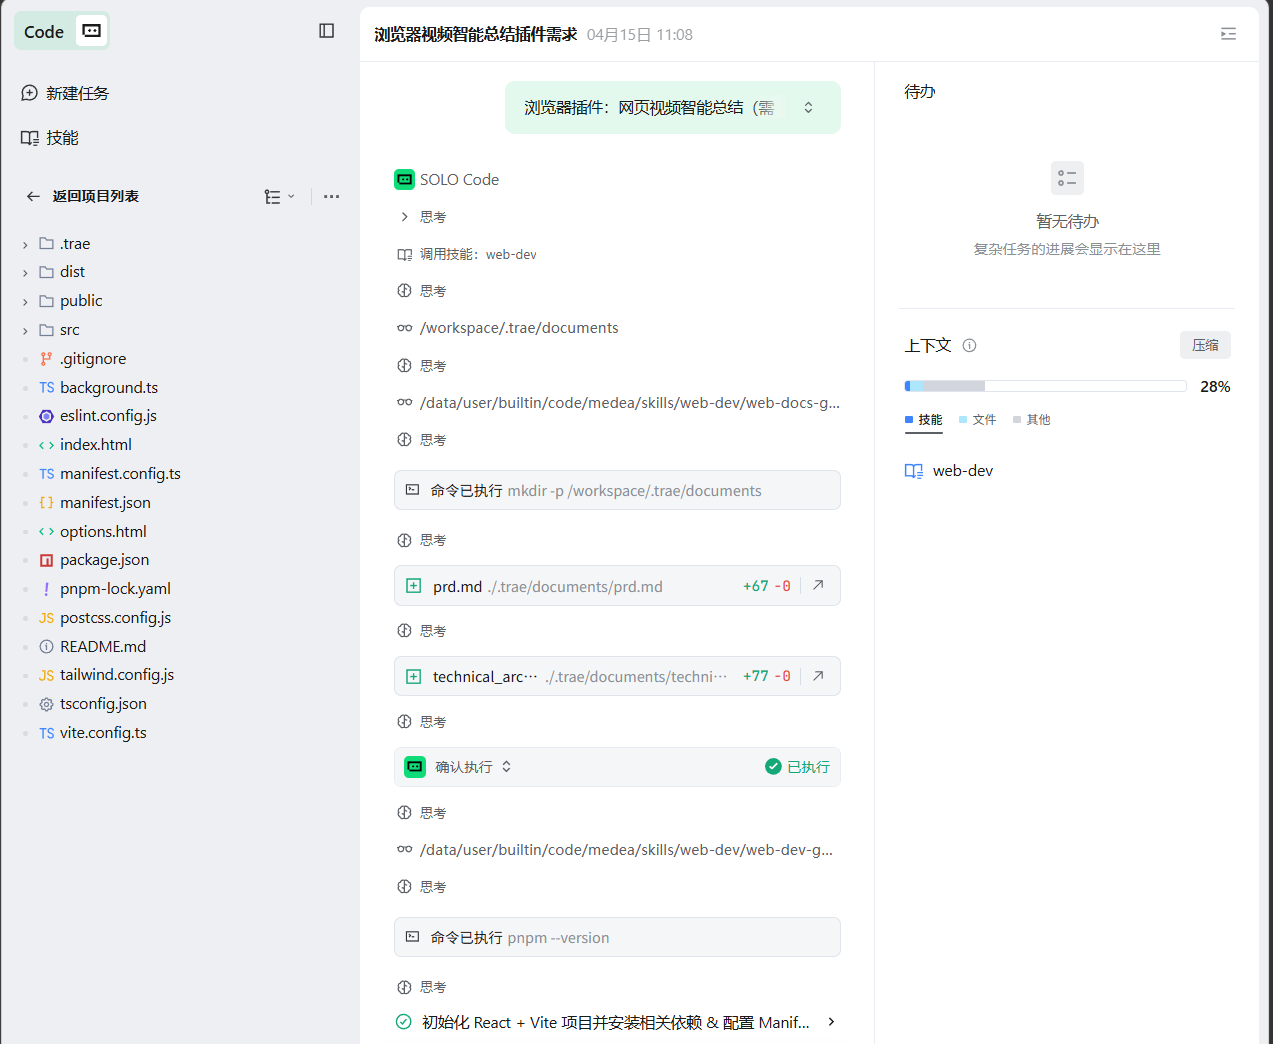Expand the 初始化 React + Vite task chevron
The height and width of the screenshot is (1044, 1273).
831,1022
